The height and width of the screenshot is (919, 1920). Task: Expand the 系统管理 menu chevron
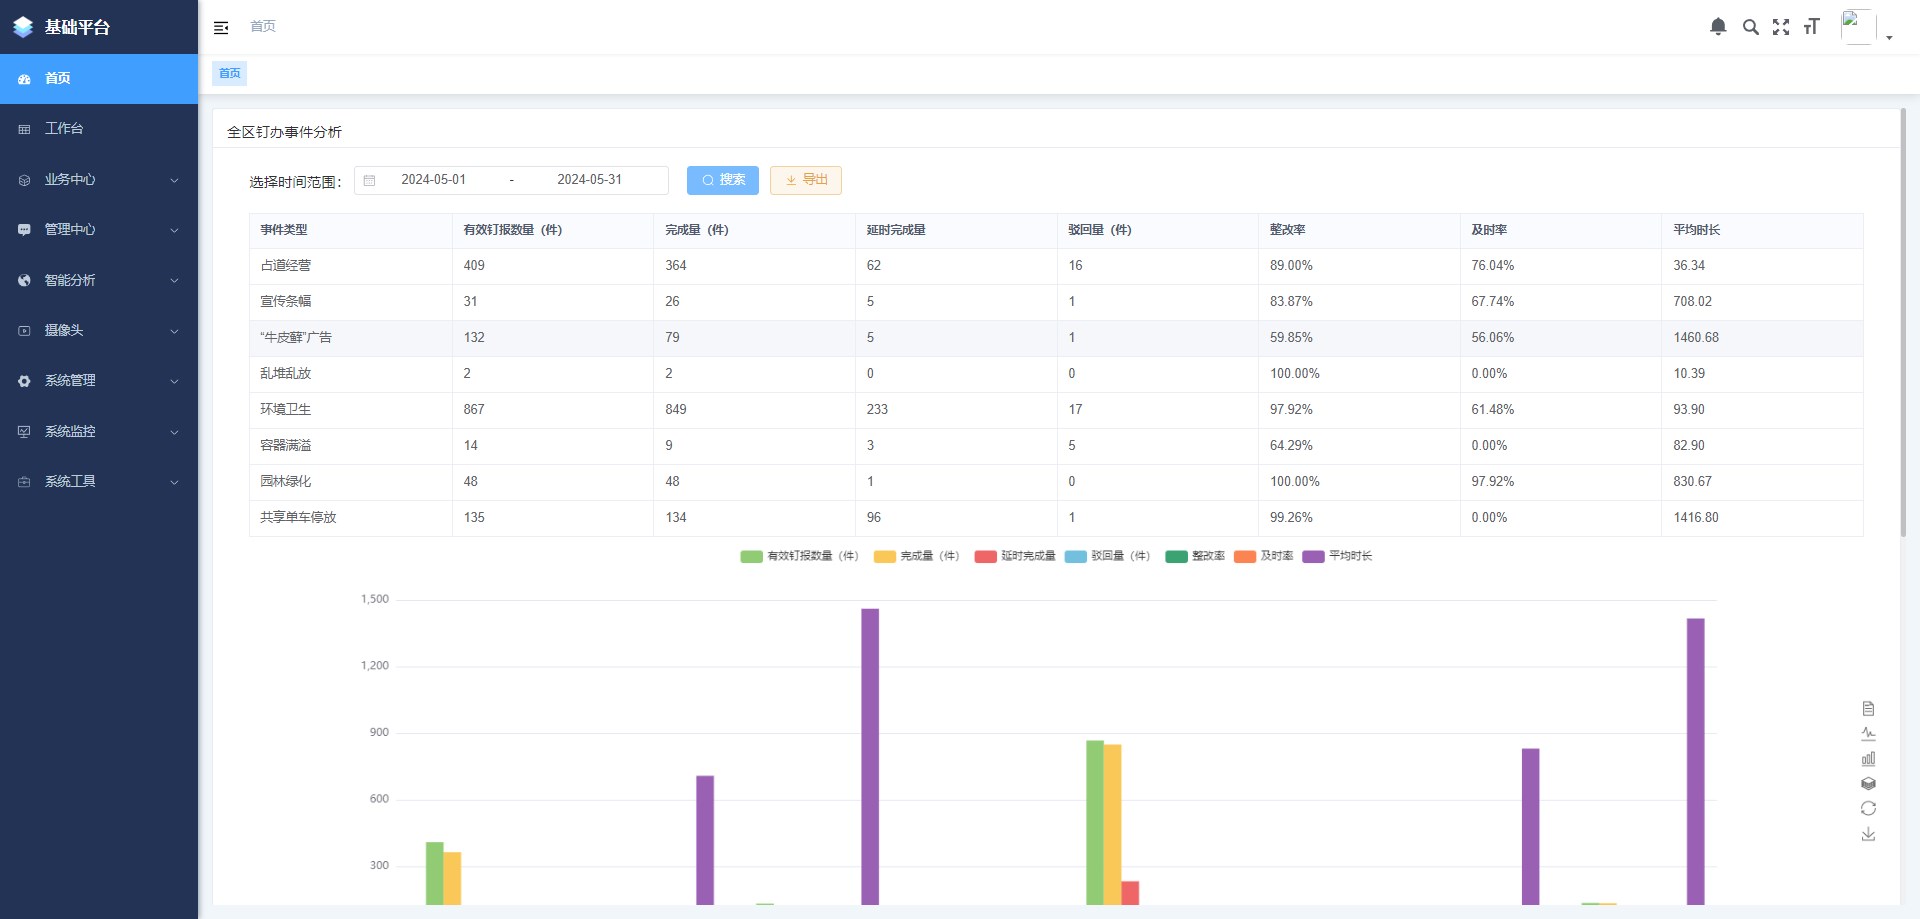174,382
